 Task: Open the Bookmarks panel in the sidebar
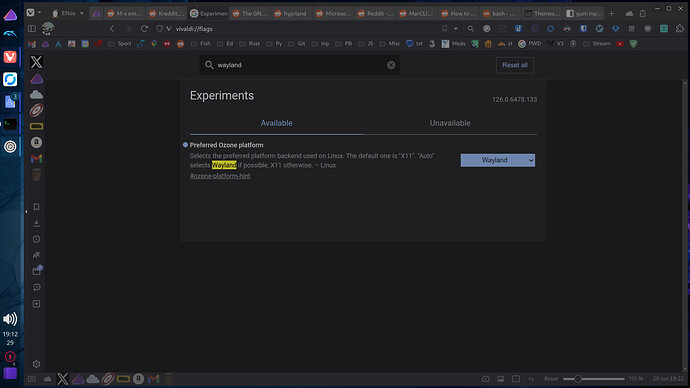pos(37,207)
